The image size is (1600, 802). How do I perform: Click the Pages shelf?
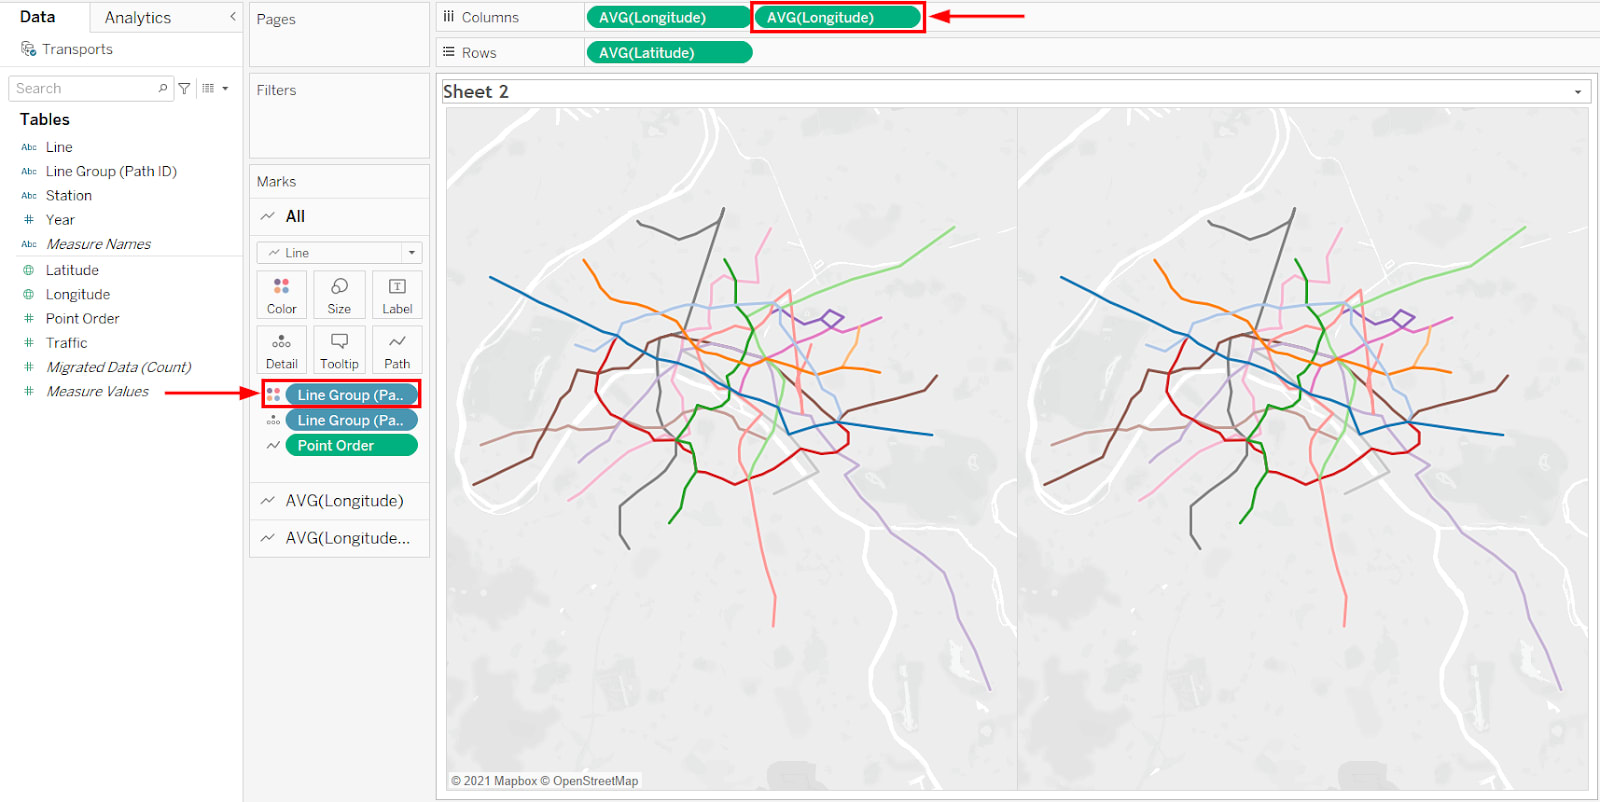pos(339,35)
